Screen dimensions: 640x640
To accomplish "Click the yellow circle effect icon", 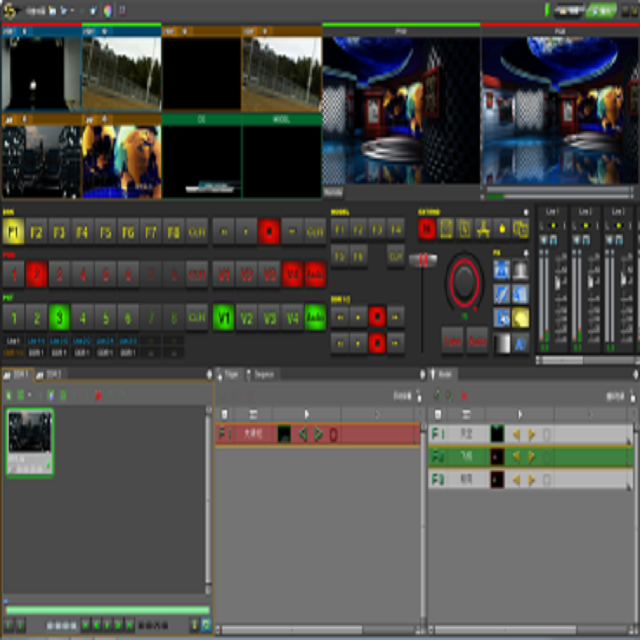I will [x=520, y=319].
